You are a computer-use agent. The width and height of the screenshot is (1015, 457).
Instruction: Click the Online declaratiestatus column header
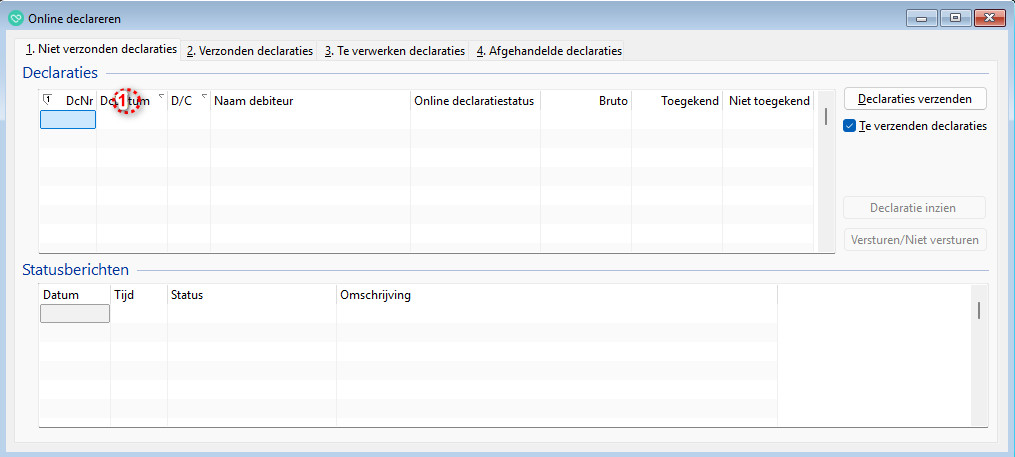pyautogui.click(x=475, y=101)
